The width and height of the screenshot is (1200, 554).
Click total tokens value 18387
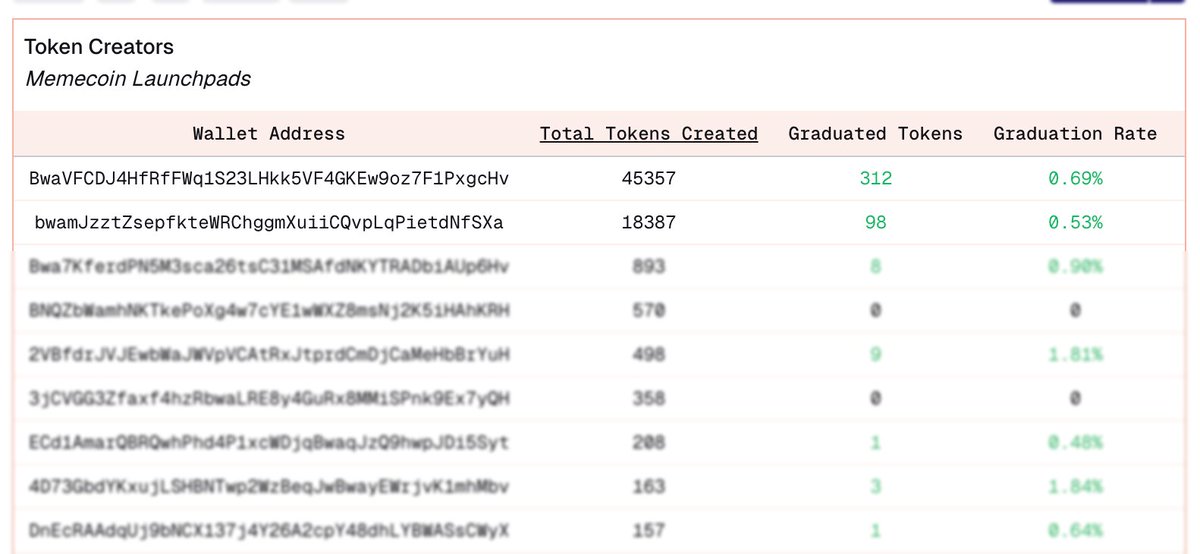point(649,223)
